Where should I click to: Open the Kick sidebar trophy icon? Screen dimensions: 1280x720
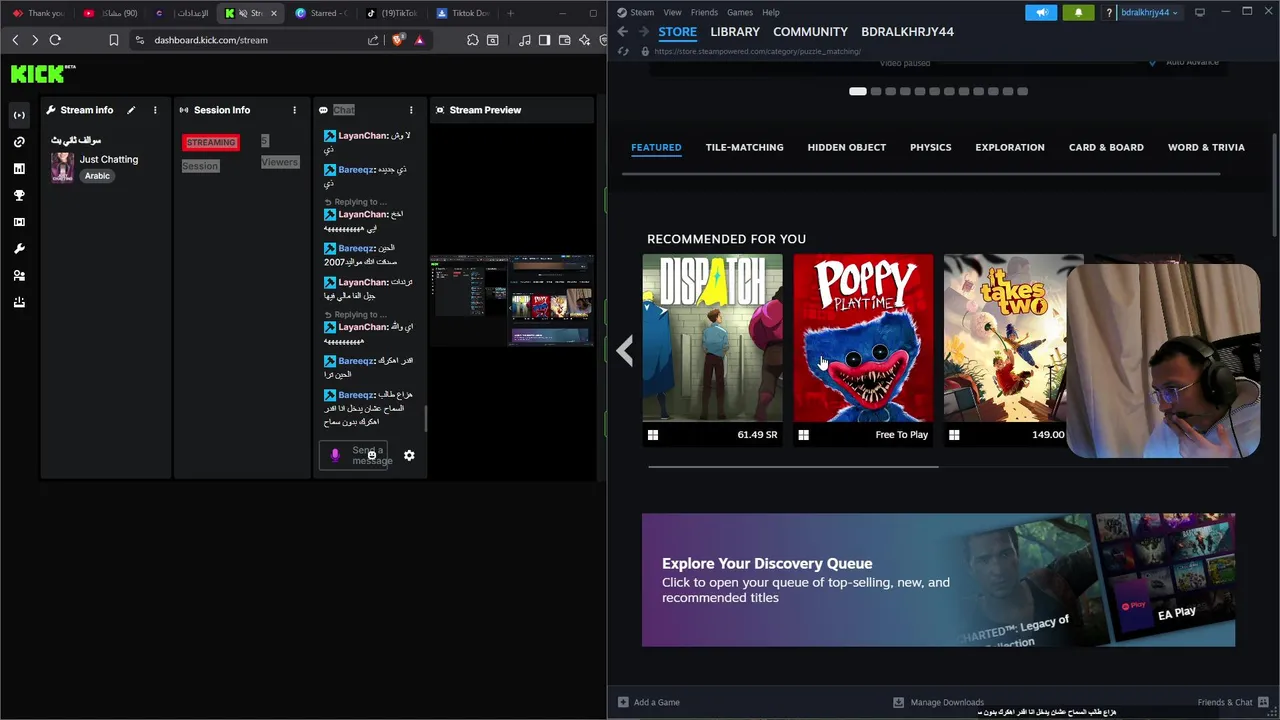click(19, 195)
